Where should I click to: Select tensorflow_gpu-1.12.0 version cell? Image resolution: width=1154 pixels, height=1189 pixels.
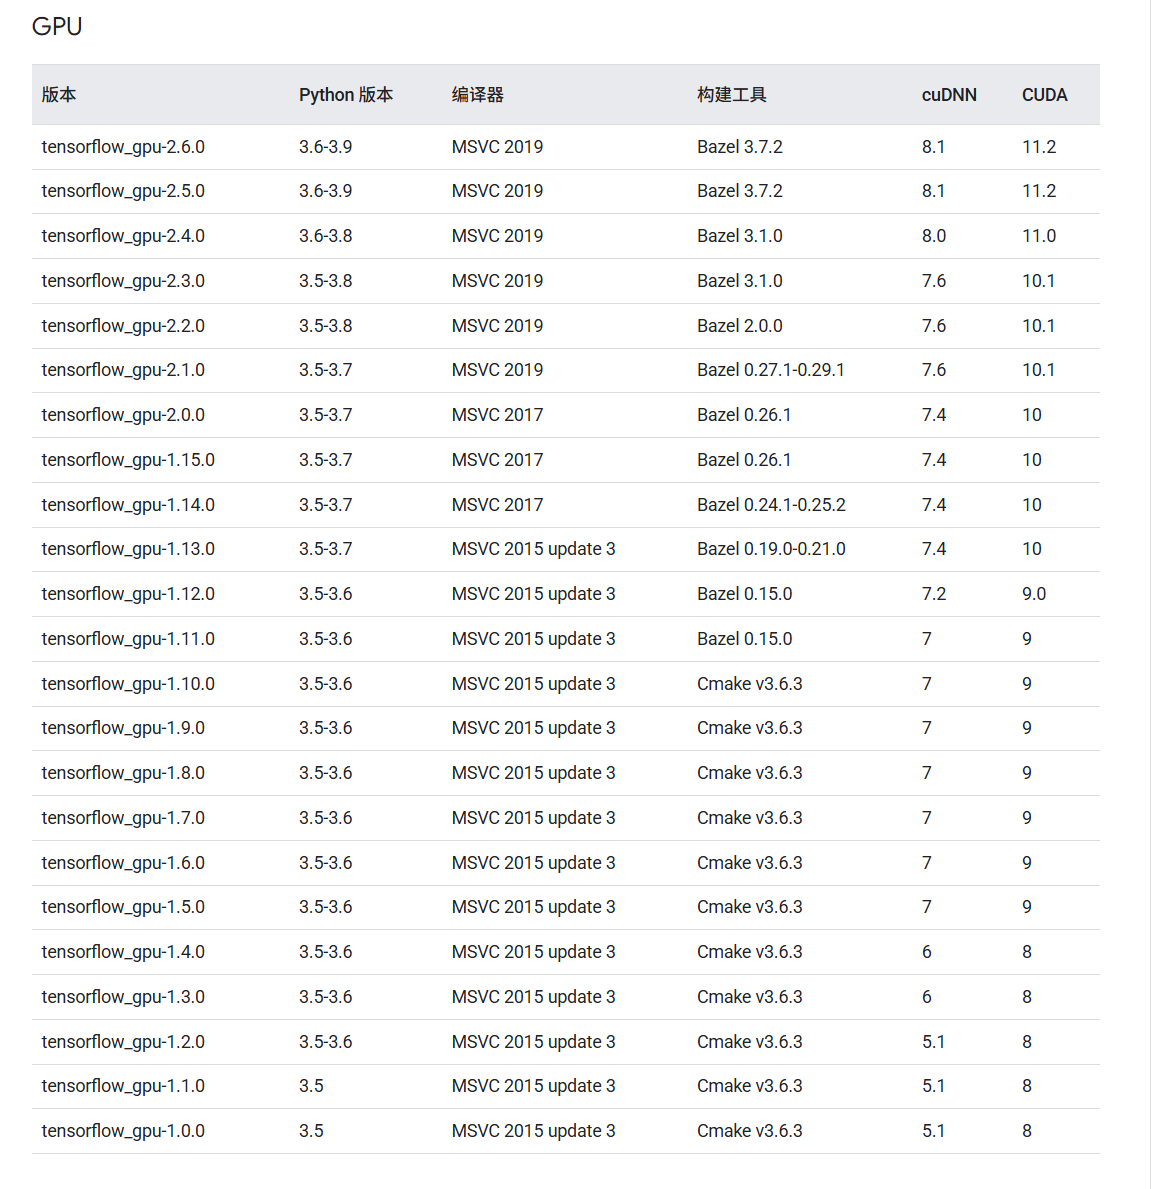pos(128,594)
